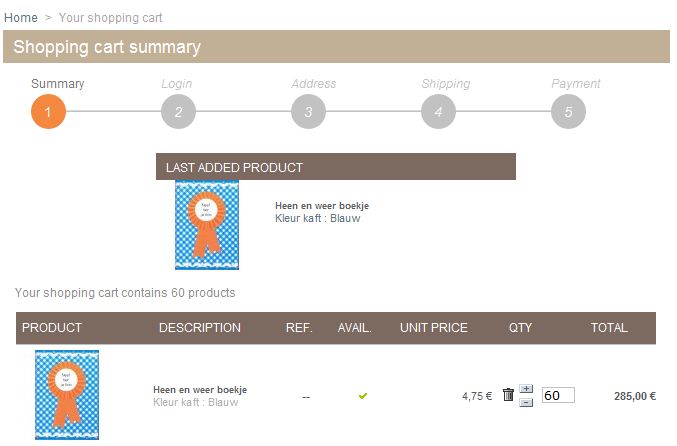
Task: Click the step 3 Address circle
Action: 308,111
